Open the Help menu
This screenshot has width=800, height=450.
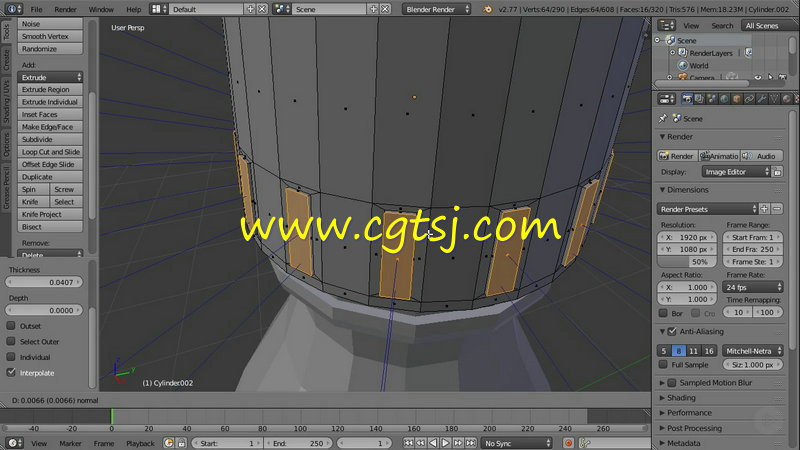[133, 9]
